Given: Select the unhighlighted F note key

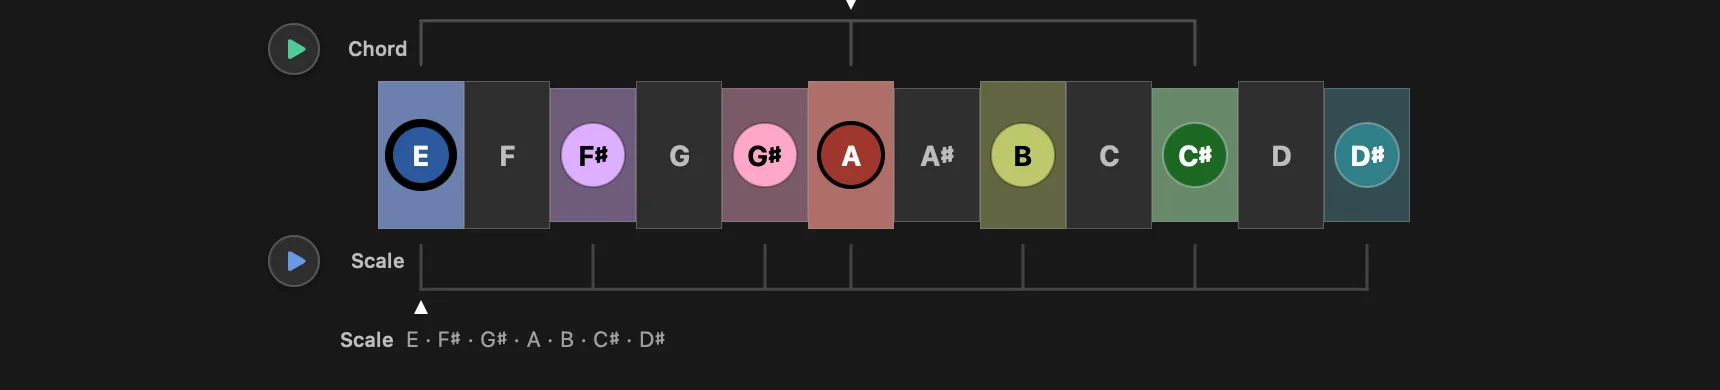Looking at the screenshot, I should pyautogui.click(x=507, y=155).
